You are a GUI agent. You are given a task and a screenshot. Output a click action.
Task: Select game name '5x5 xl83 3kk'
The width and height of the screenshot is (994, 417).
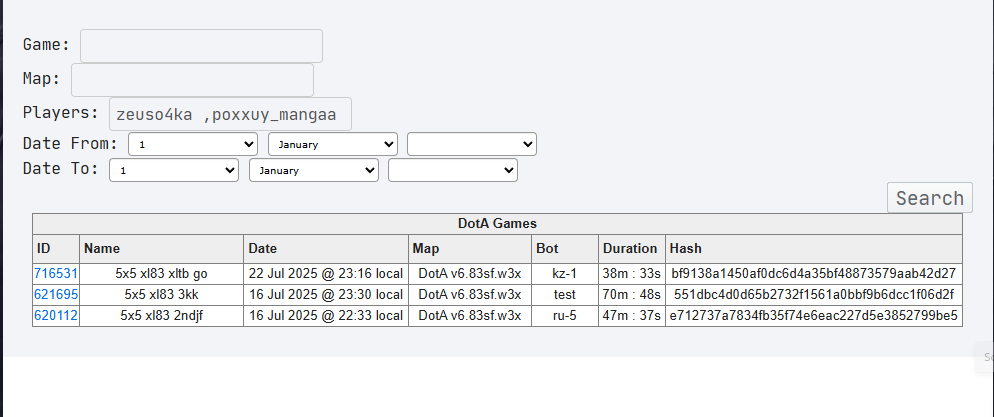tap(162, 295)
